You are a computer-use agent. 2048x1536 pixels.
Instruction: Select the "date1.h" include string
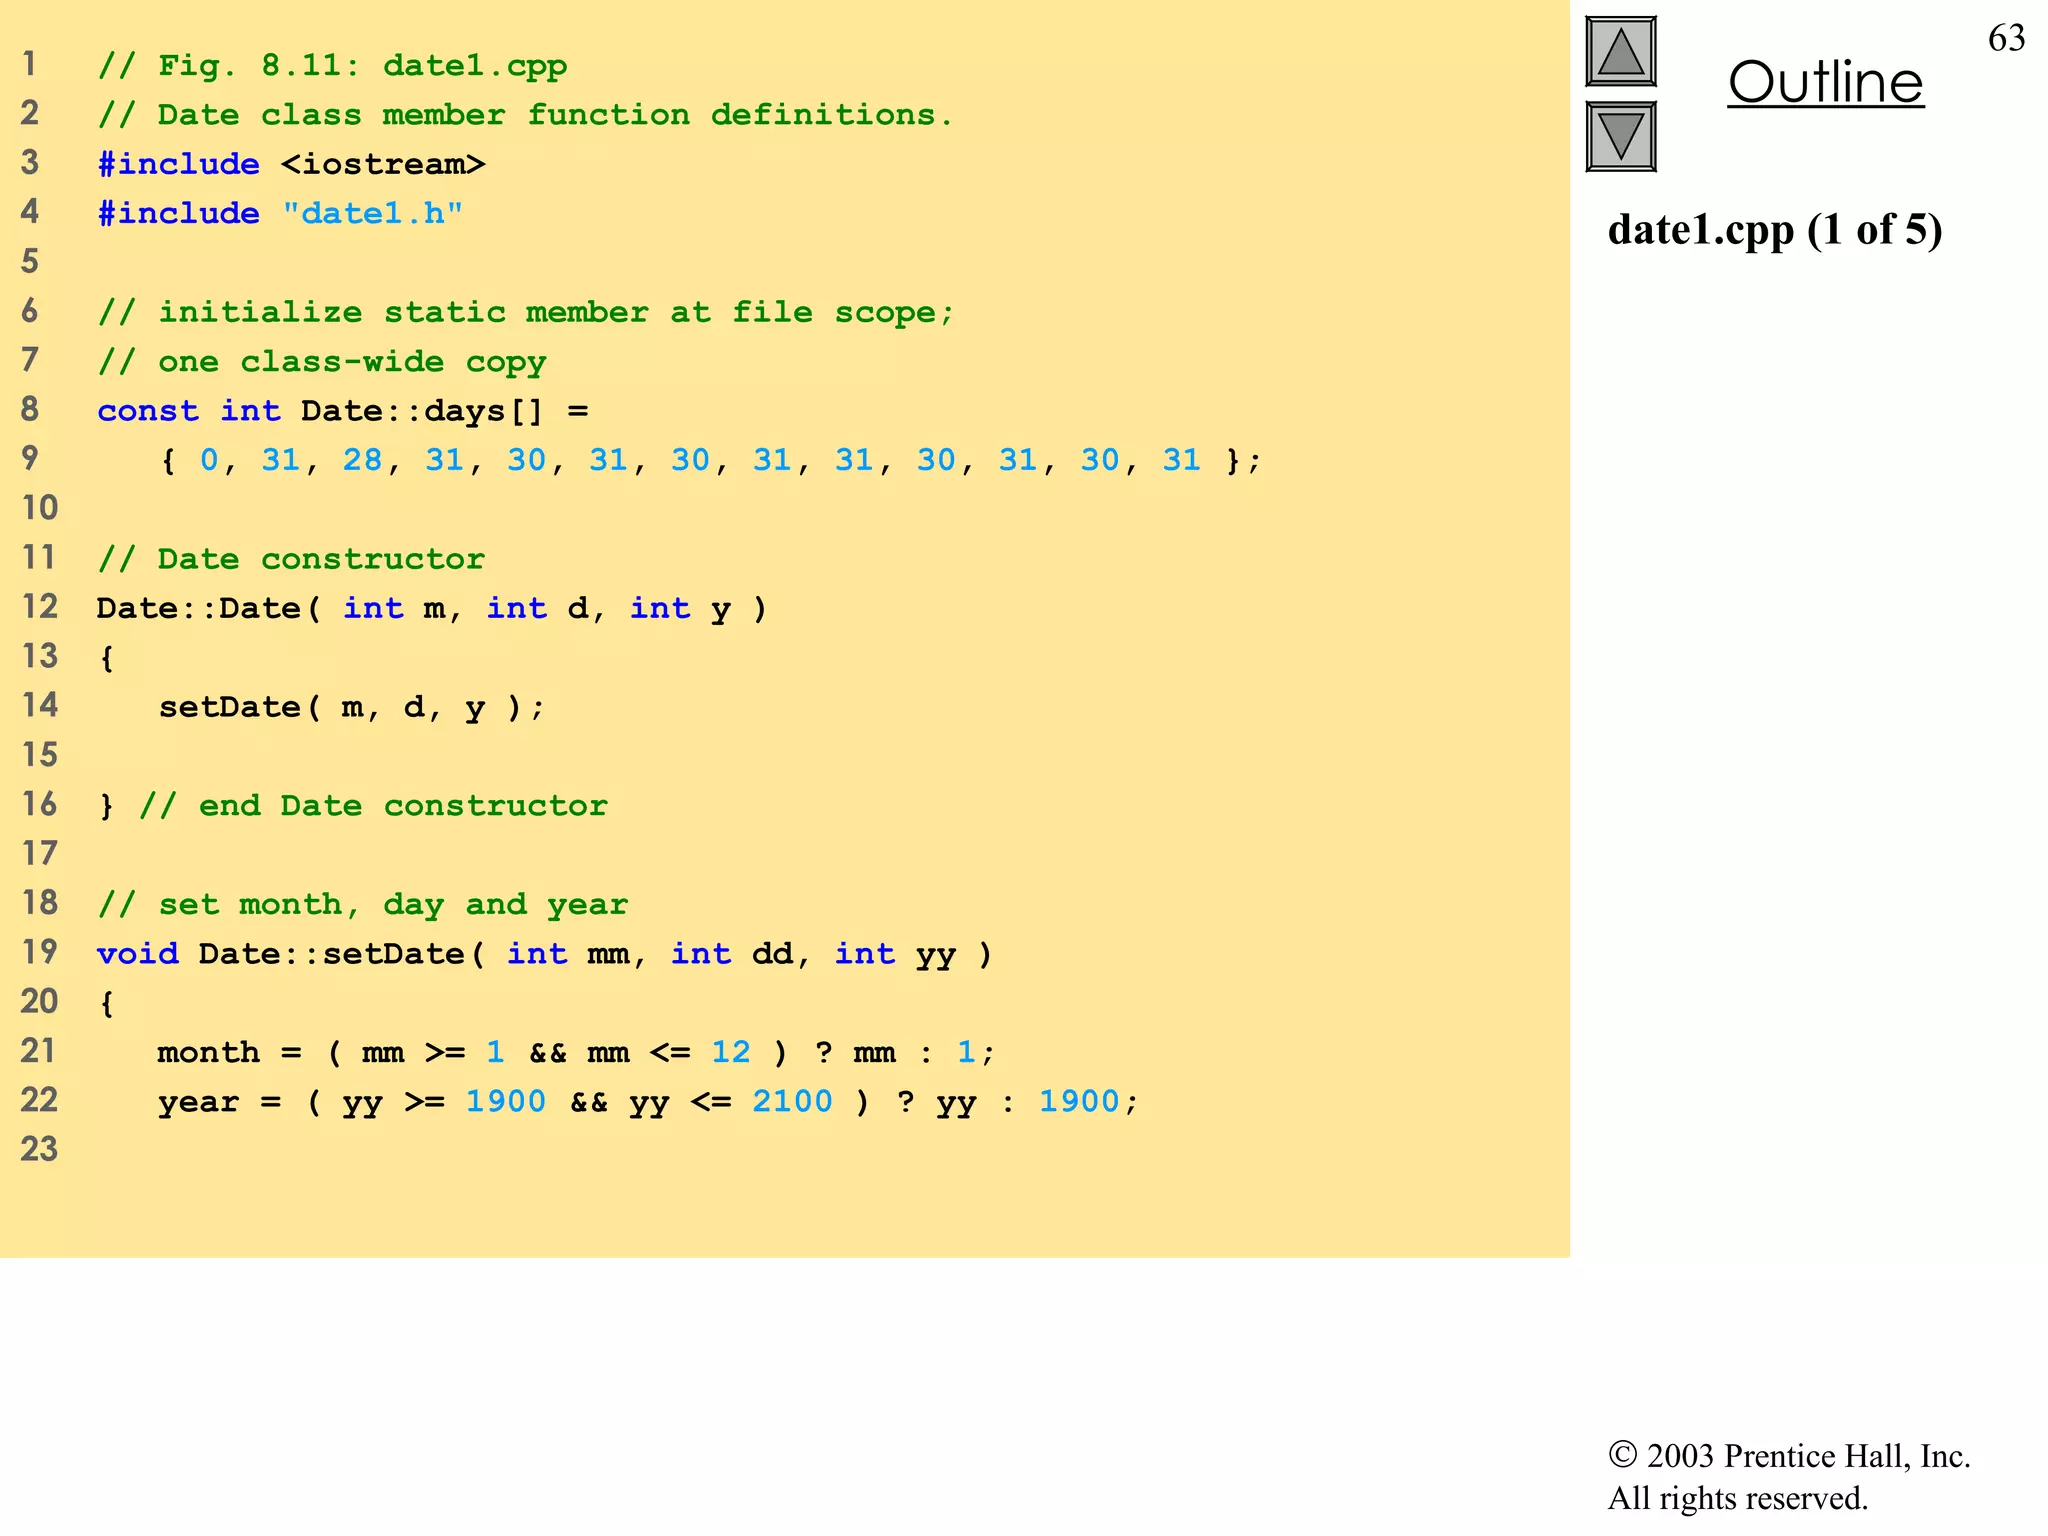[372, 213]
